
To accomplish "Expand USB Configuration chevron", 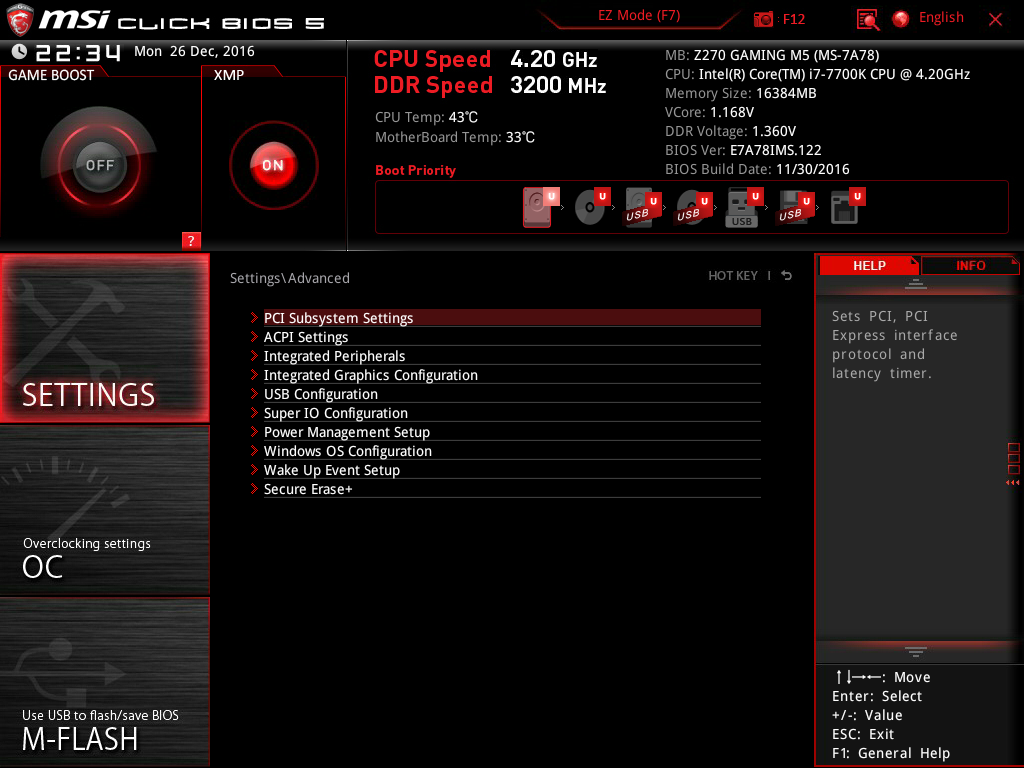I will pyautogui.click(x=255, y=394).
